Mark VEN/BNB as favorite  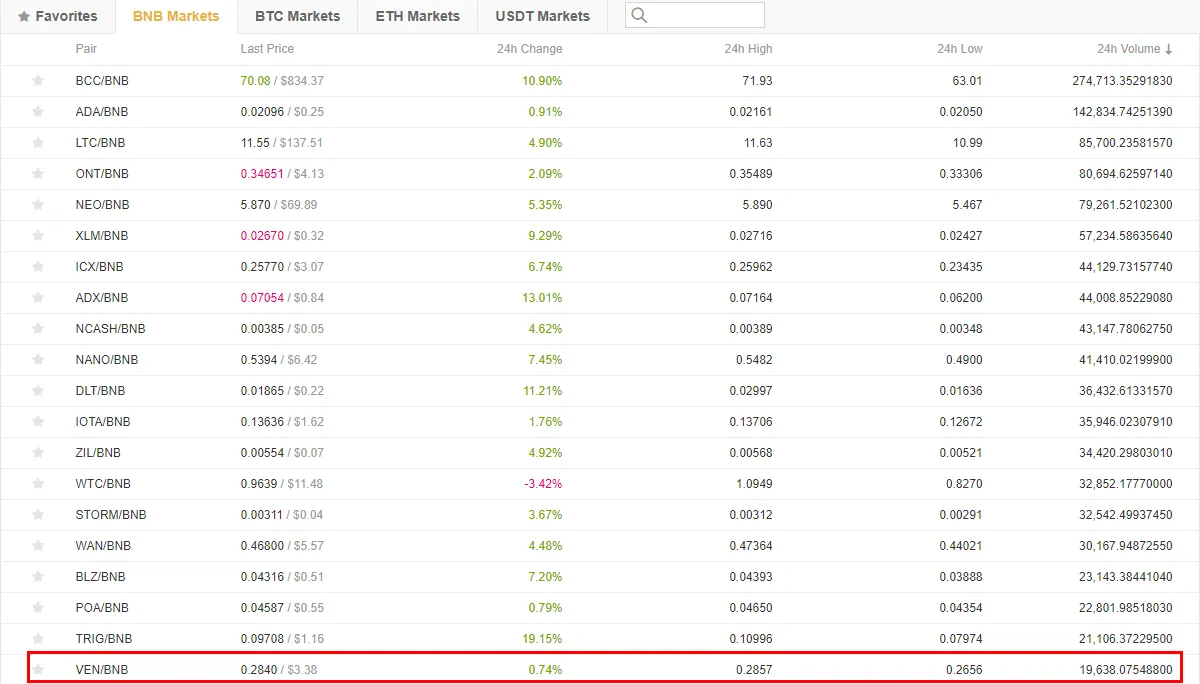(x=38, y=670)
